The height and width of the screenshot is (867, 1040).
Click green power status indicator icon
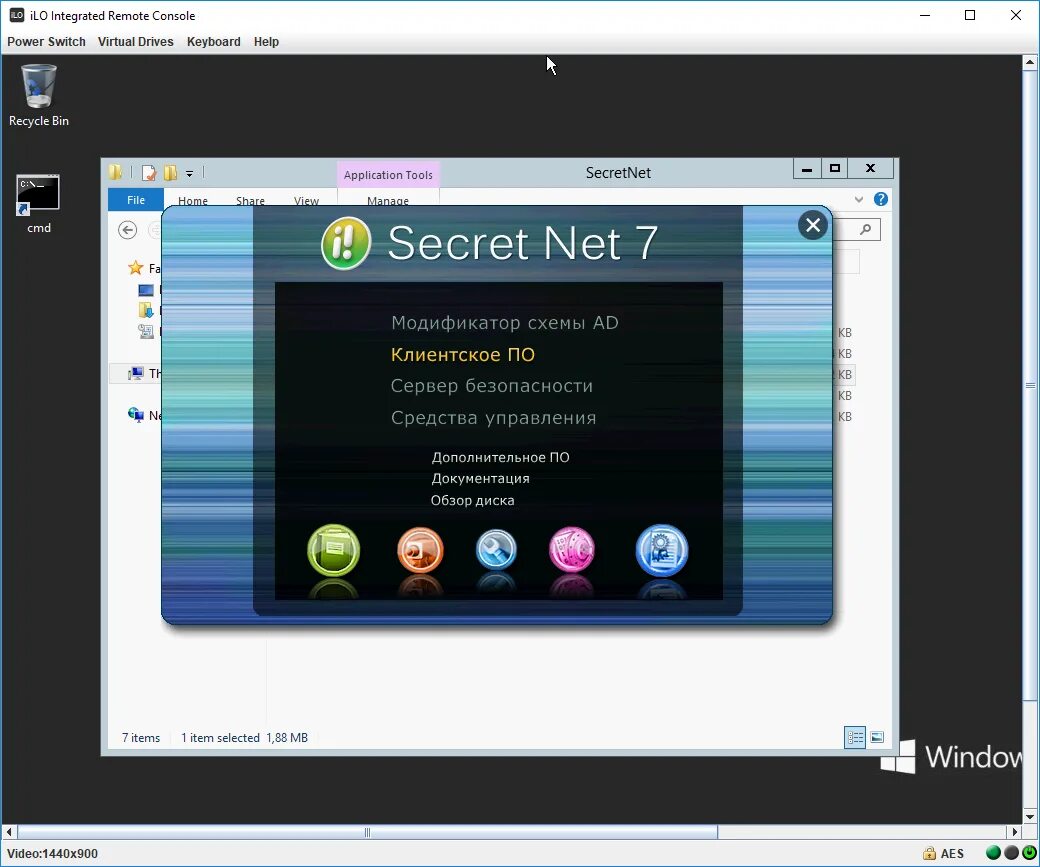[1029, 853]
